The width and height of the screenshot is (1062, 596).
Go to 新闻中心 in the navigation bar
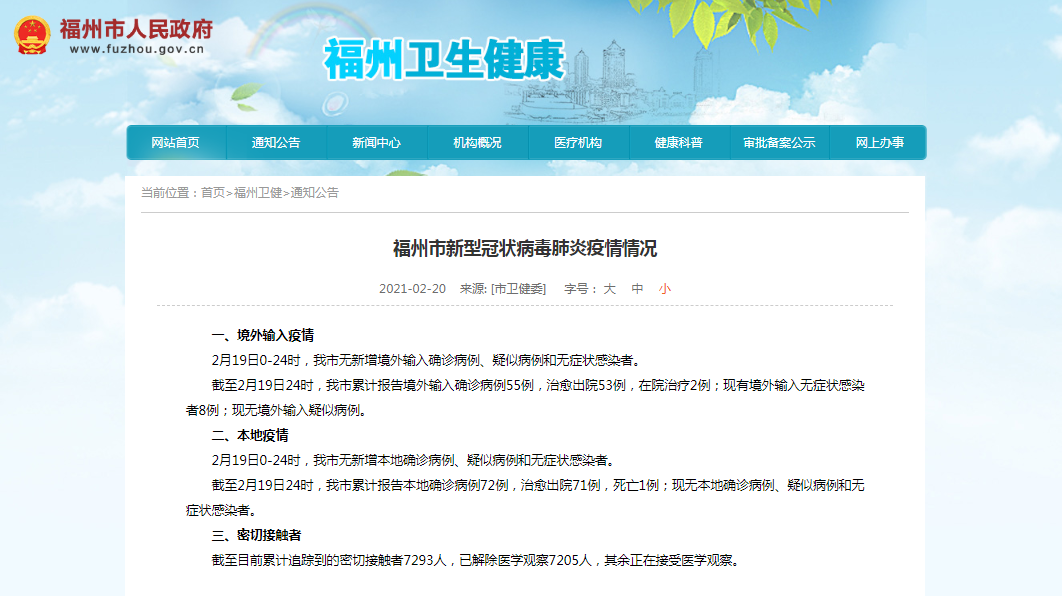coord(377,142)
